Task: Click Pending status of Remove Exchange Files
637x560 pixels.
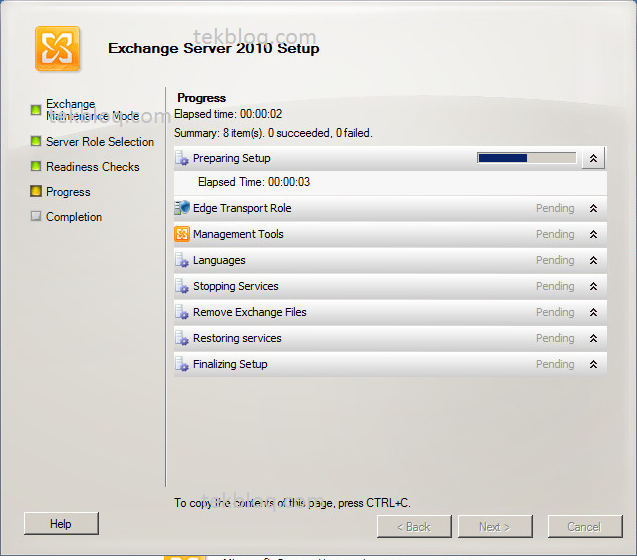Action: tap(555, 312)
